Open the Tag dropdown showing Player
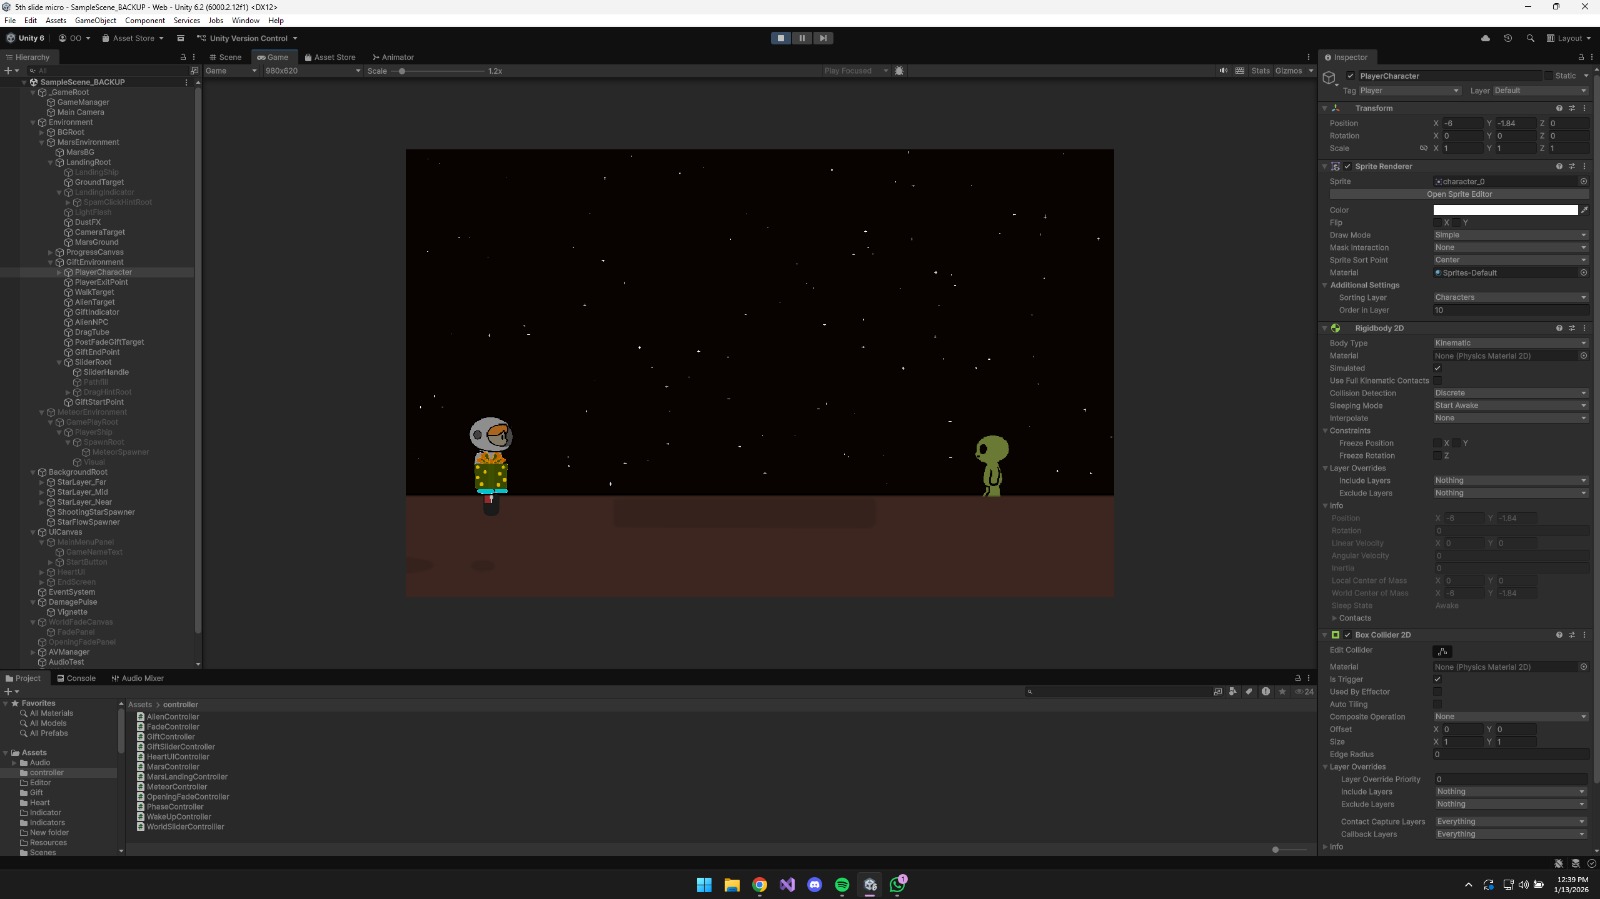The width and height of the screenshot is (1600, 899). pyautogui.click(x=1409, y=91)
